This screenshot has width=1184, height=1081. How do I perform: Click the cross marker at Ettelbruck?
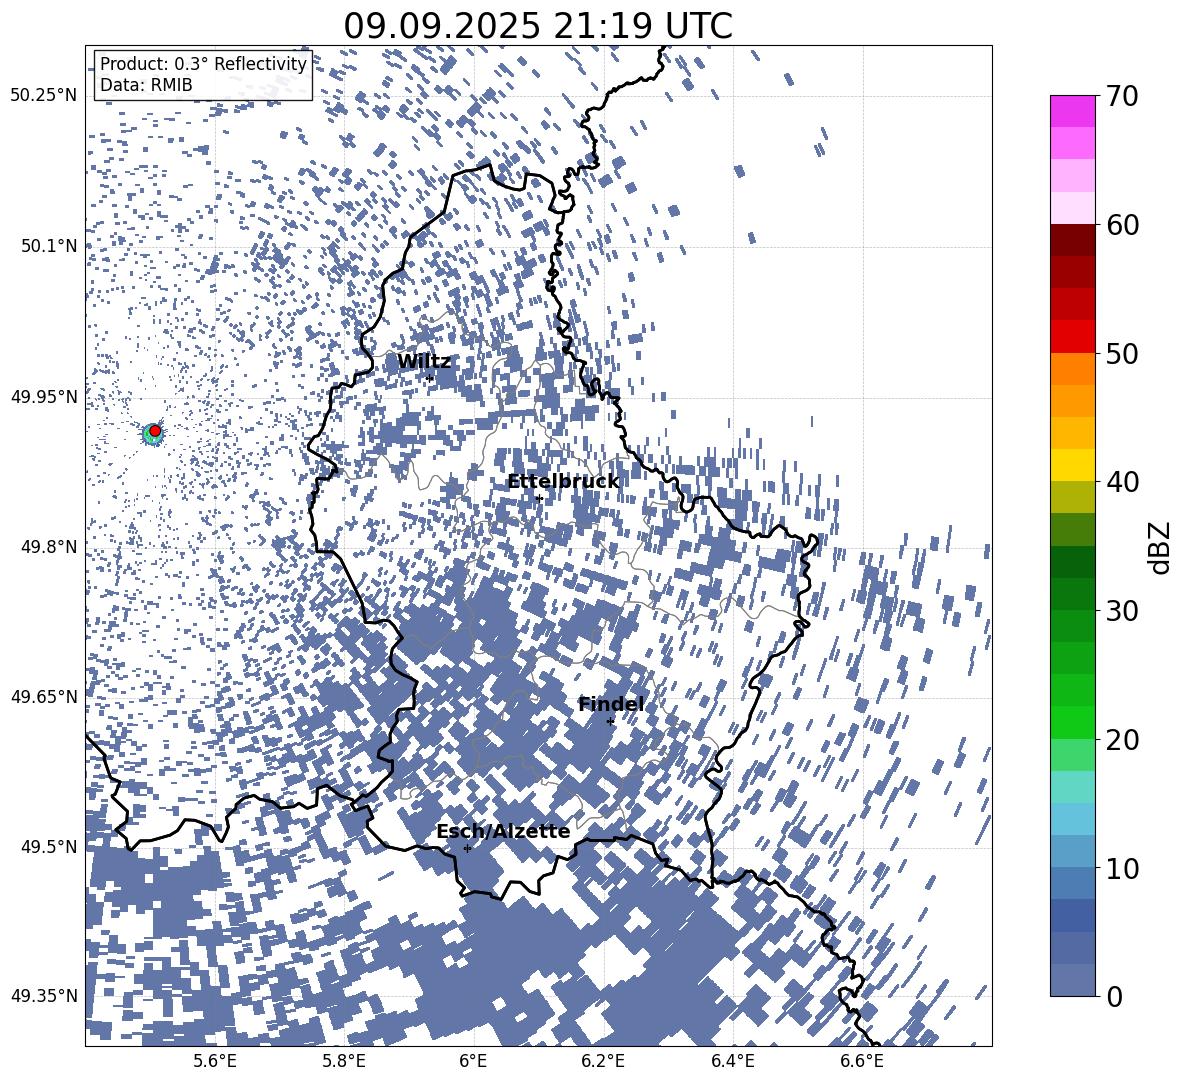click(539, 498)
